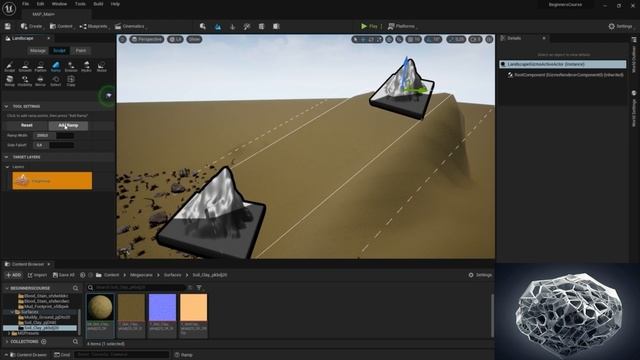Click the Save icon in main toolbar
The image size is (640, 360).
pos(8,26)
